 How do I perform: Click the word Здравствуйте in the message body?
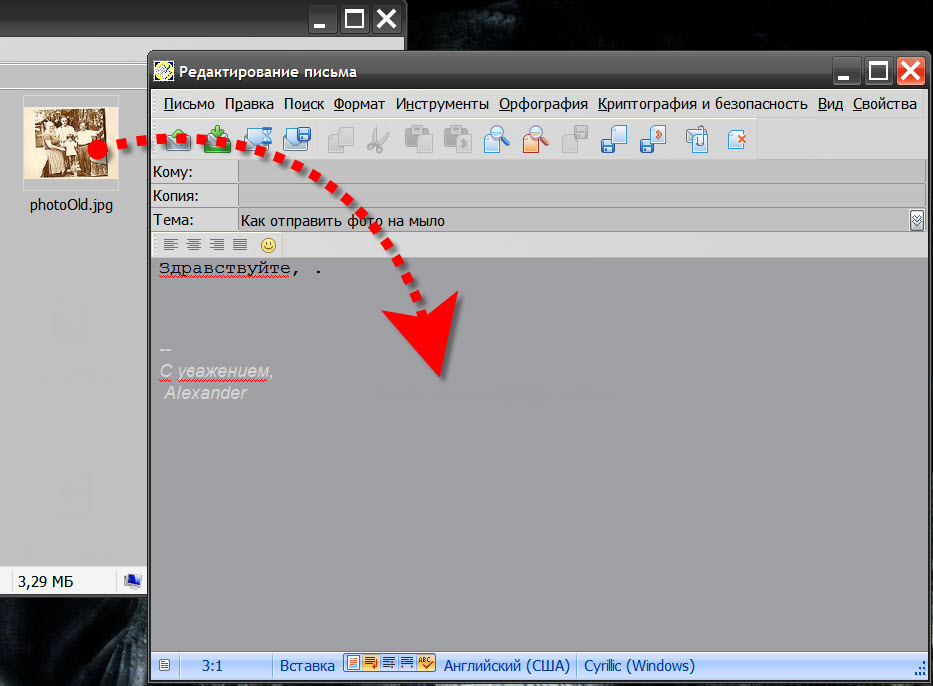pos(225,270)
